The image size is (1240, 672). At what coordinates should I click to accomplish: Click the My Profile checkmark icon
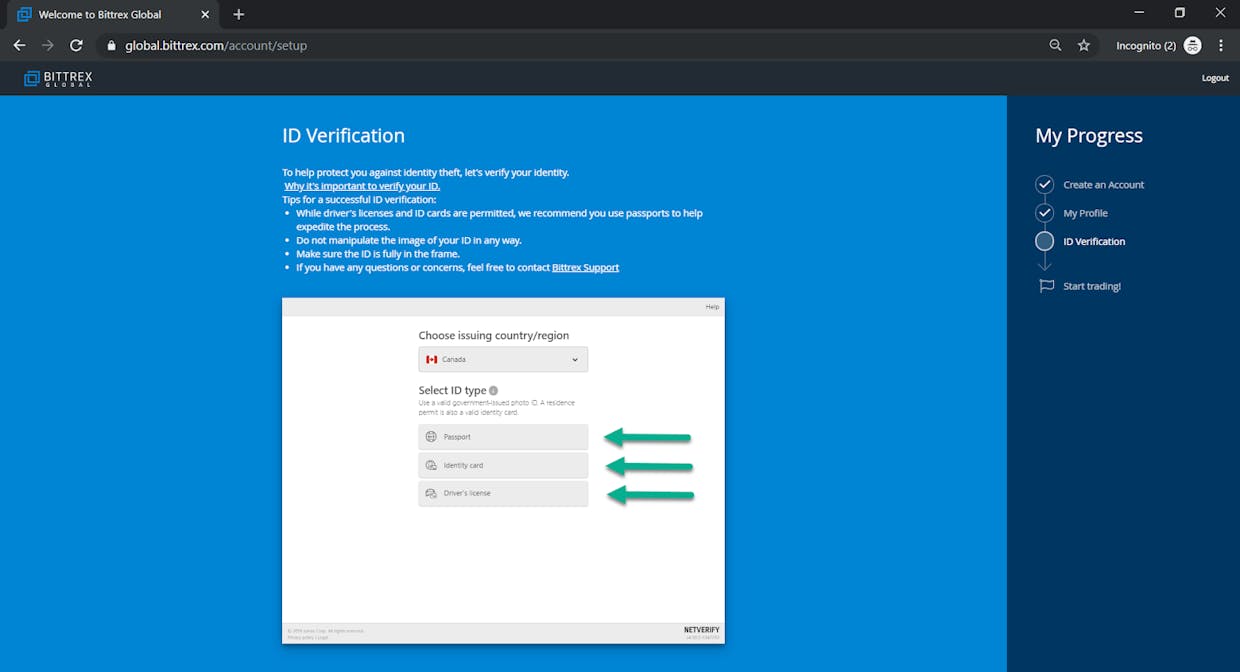(x=1044, y=213)
